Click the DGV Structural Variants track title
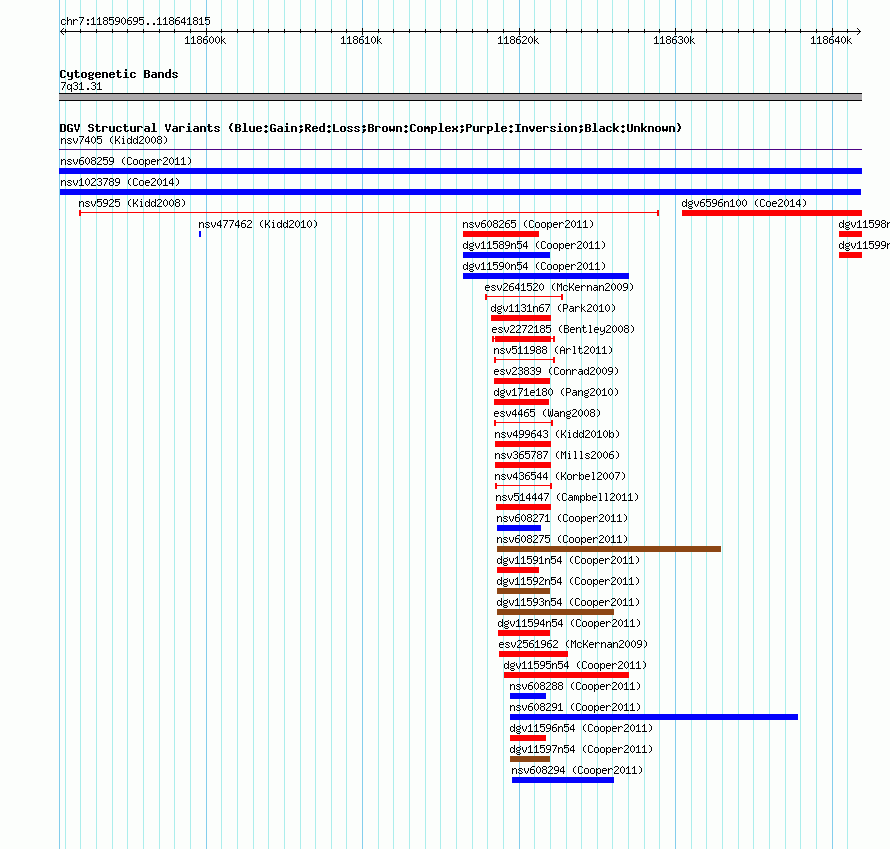 [371, 128]
